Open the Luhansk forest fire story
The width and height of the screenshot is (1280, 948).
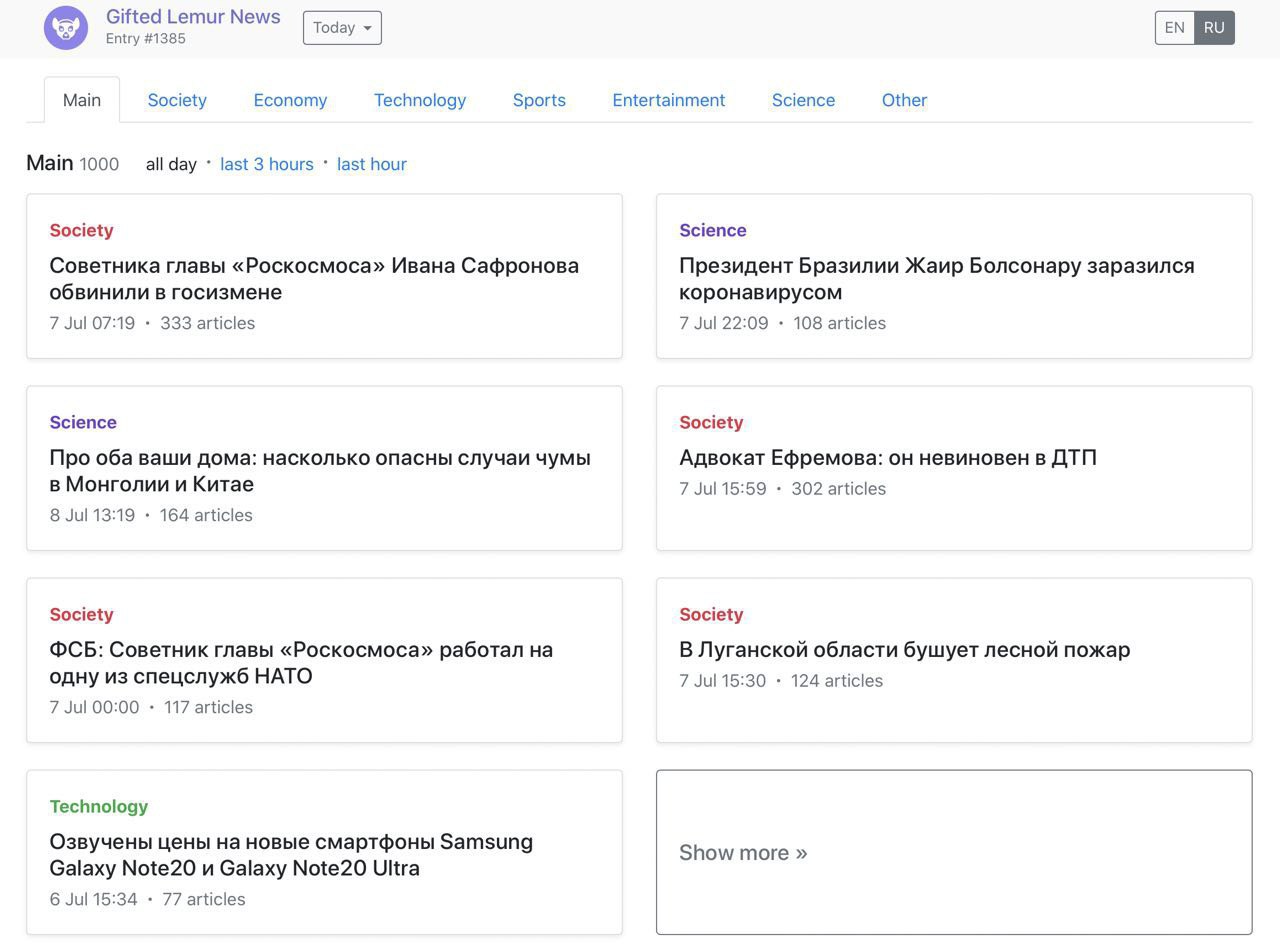pos(904,650)
